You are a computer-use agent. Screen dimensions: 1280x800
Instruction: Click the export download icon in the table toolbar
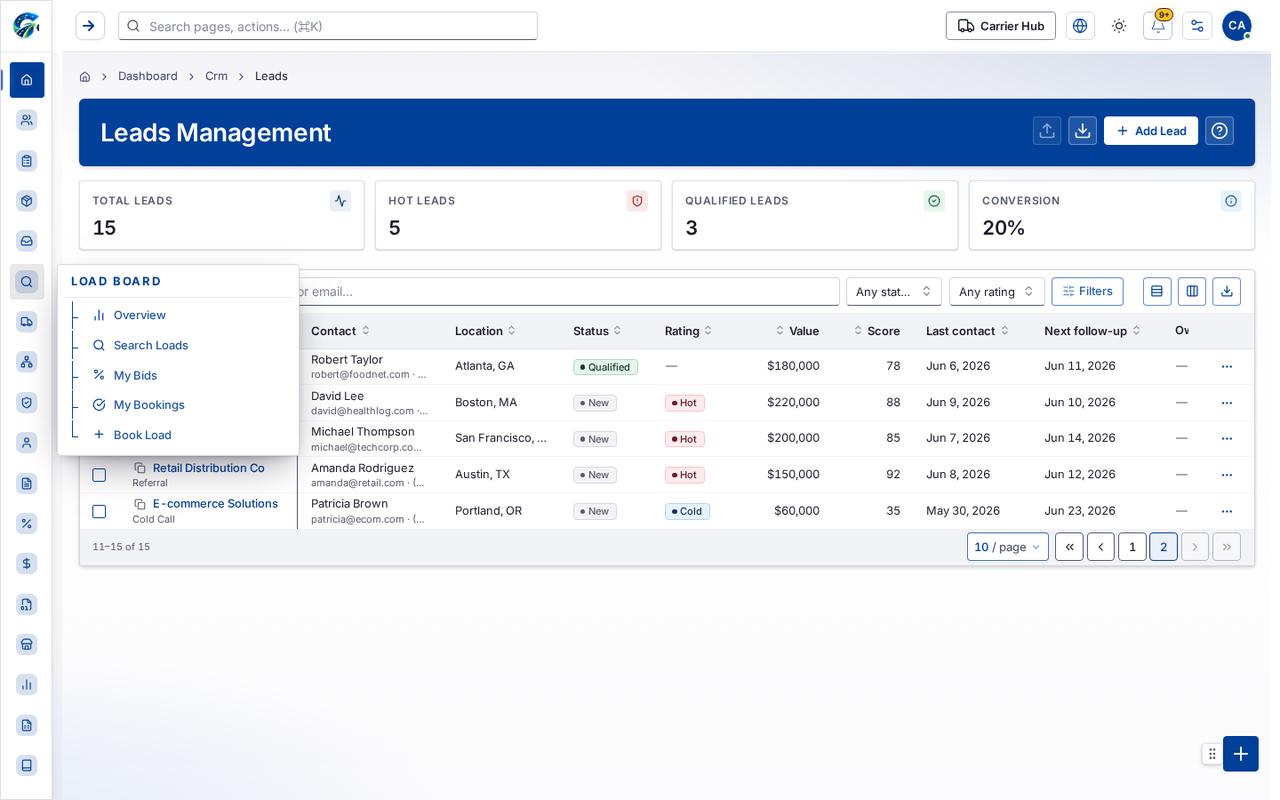tap(1227, 292)
